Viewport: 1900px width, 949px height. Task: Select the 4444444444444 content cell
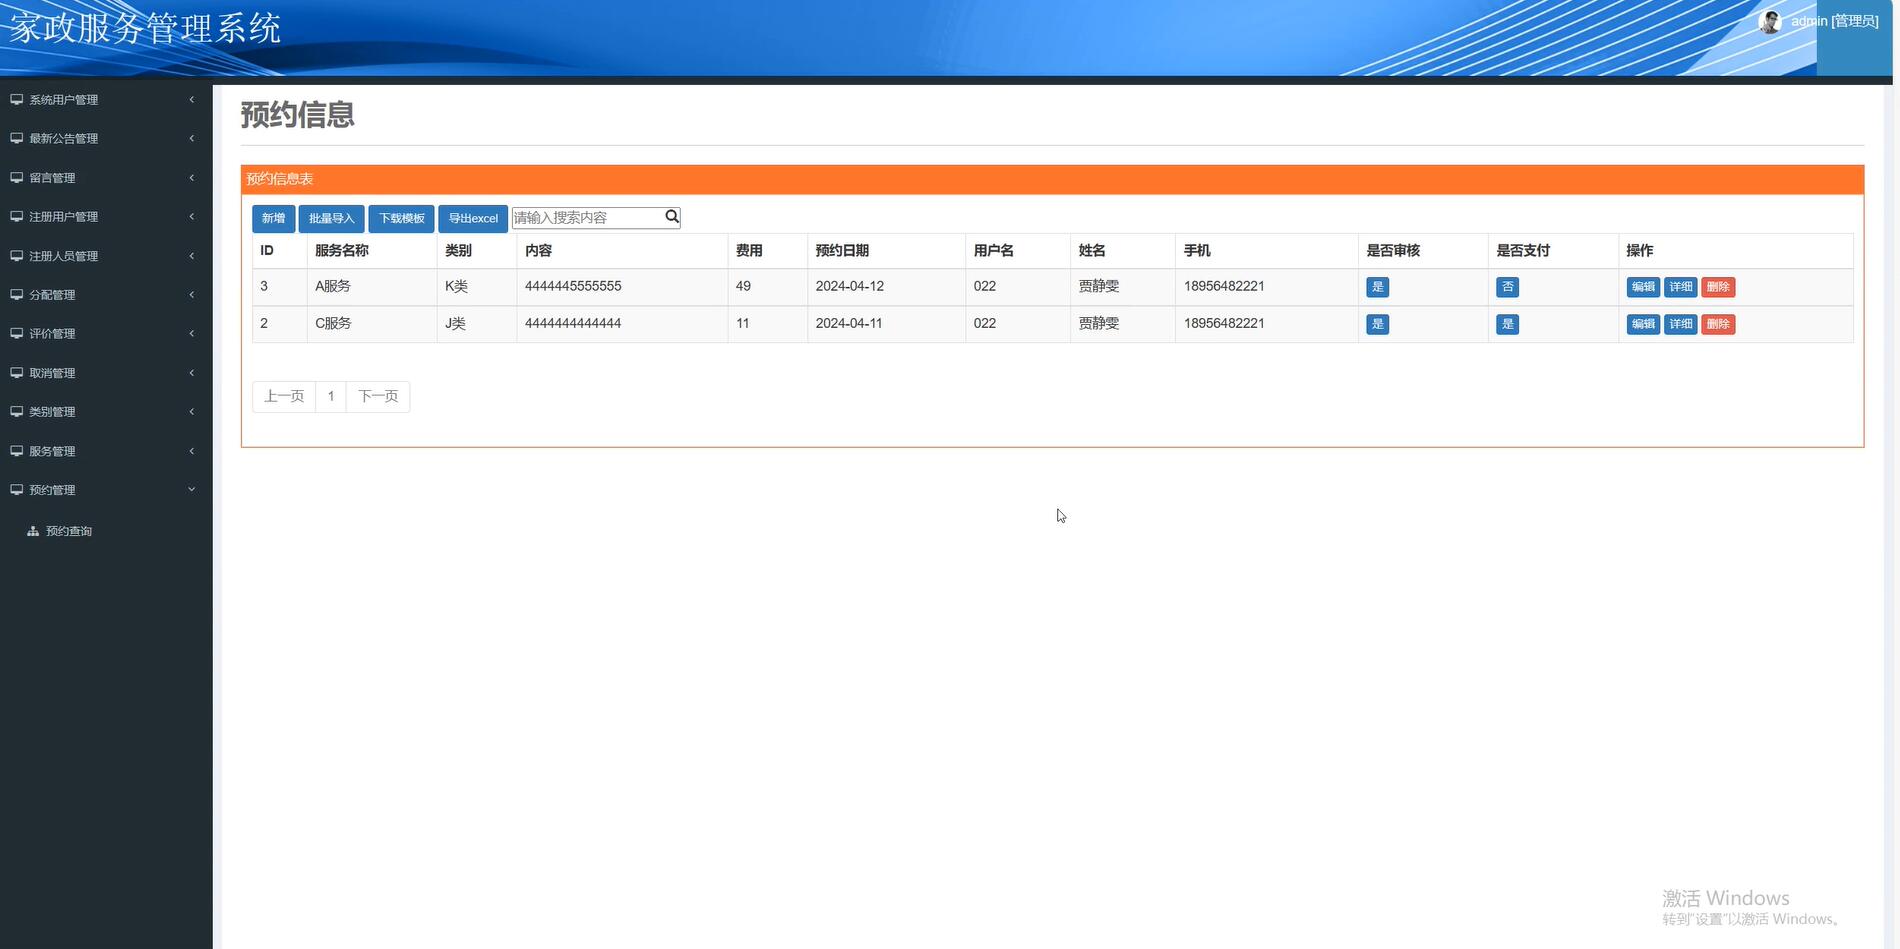(x=622, y=324)
